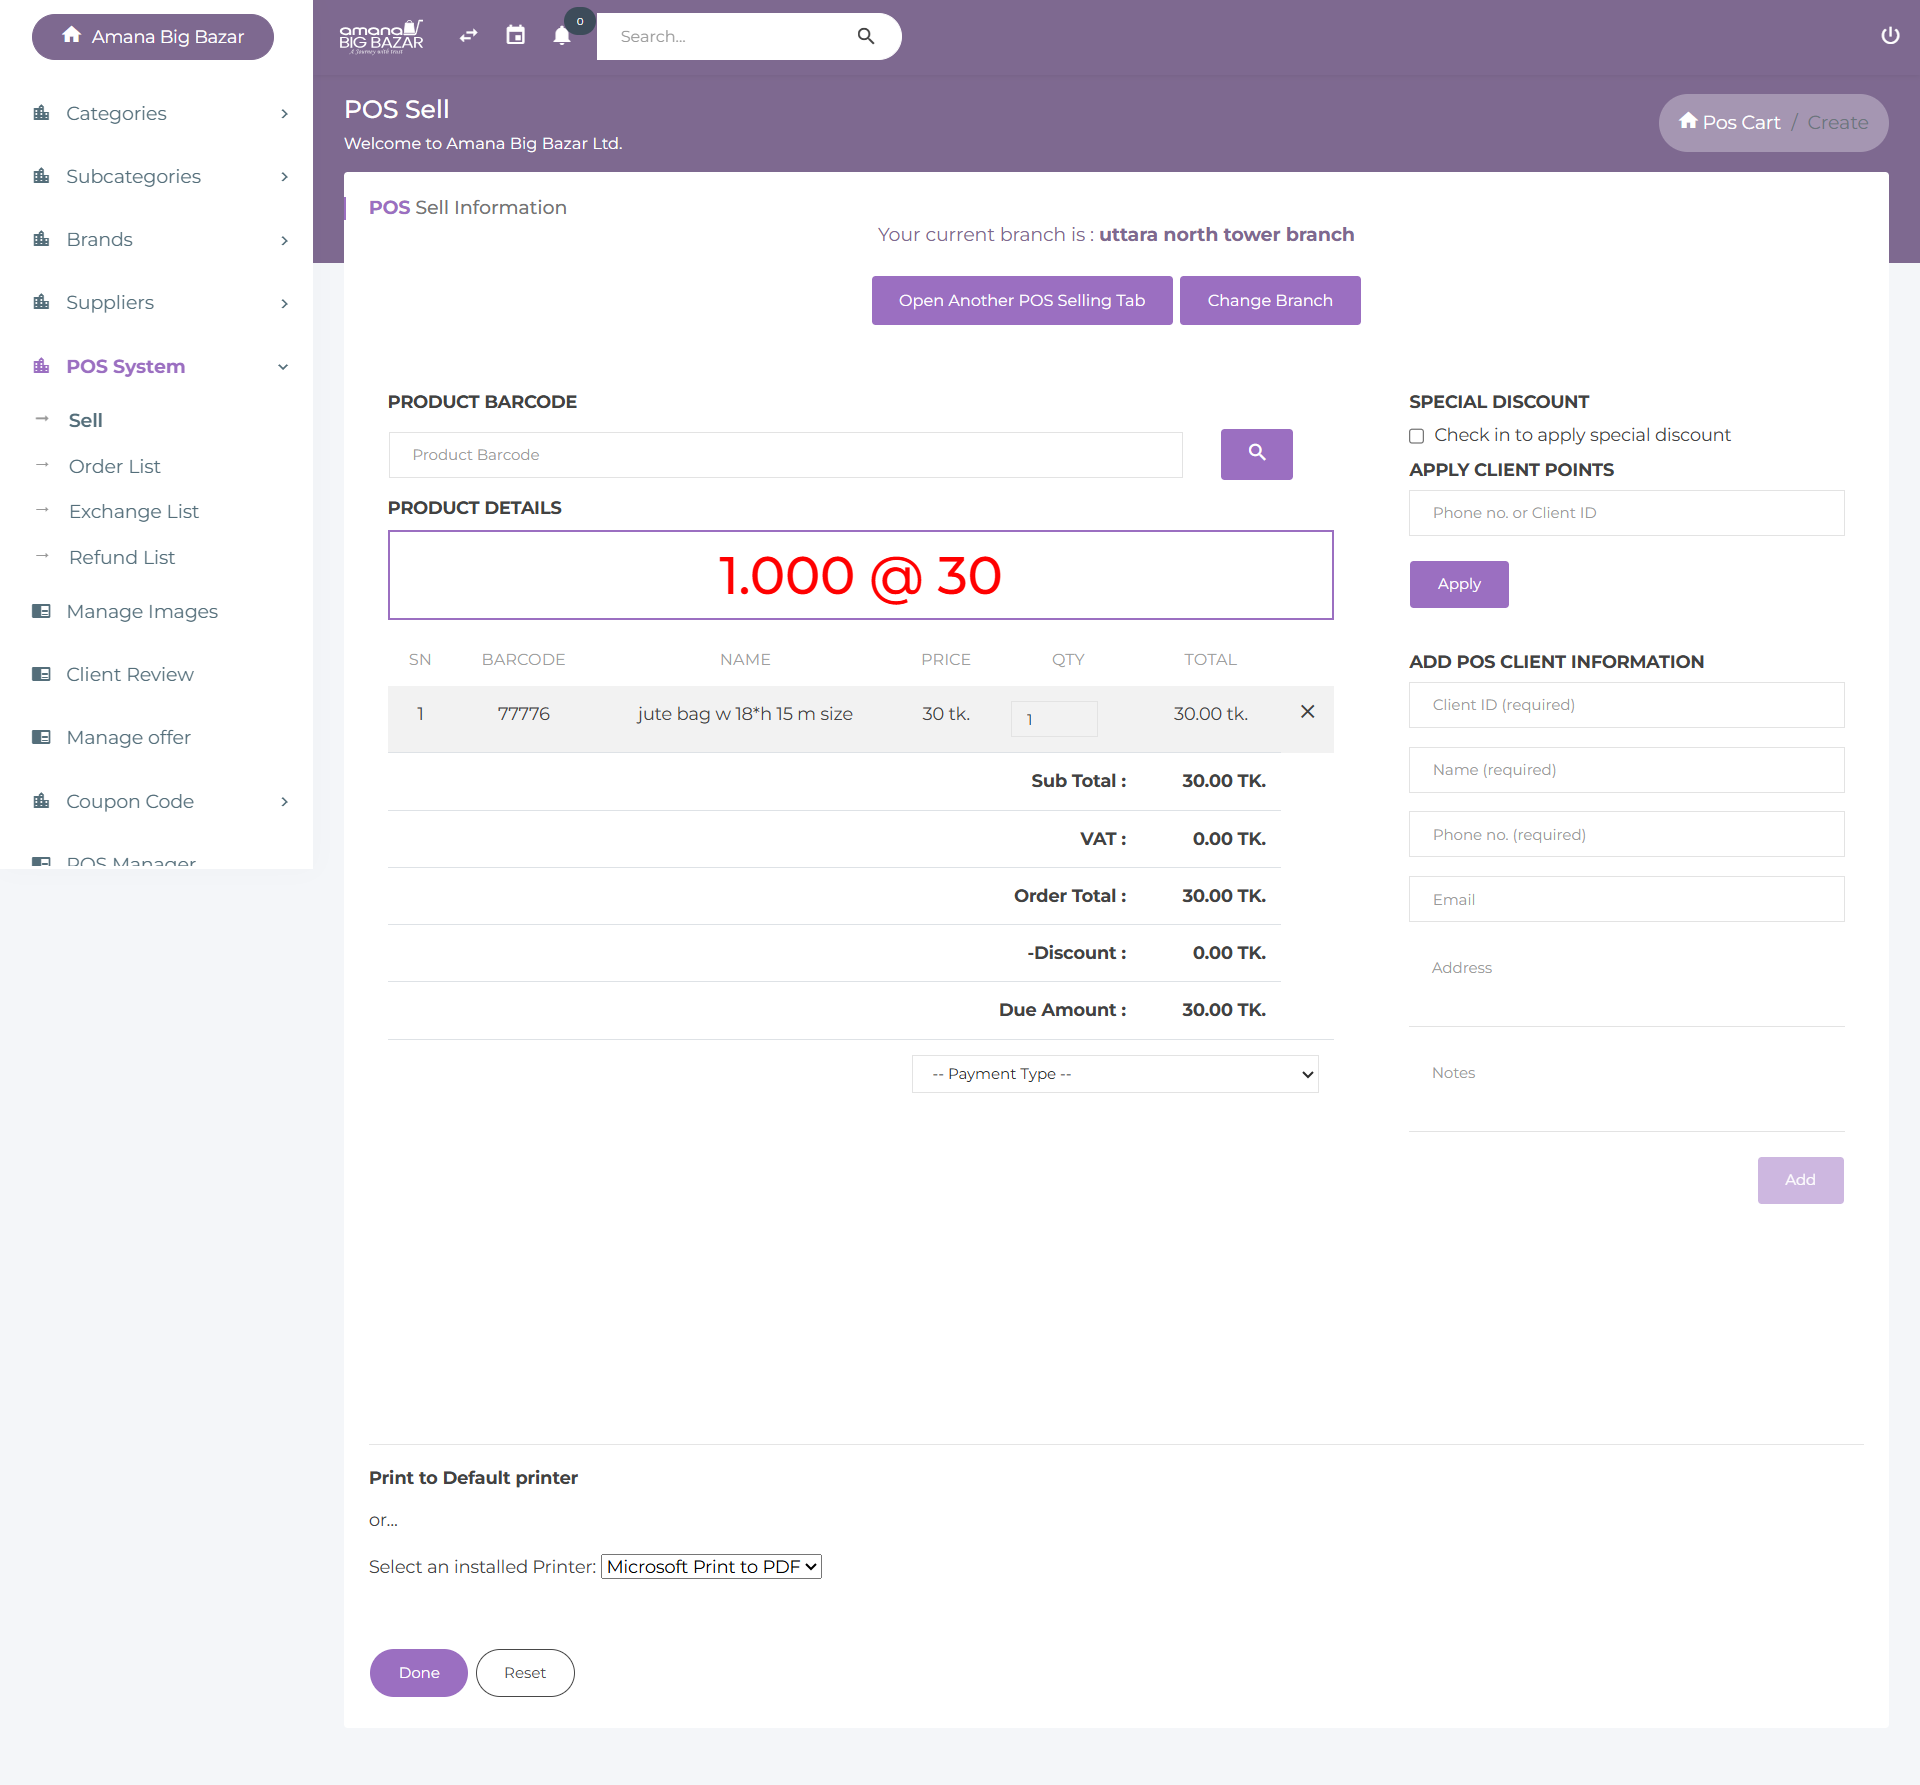Viewport: 1920px width, 1785px height.
Task: Click the Done button
Action: point(419,1673)
